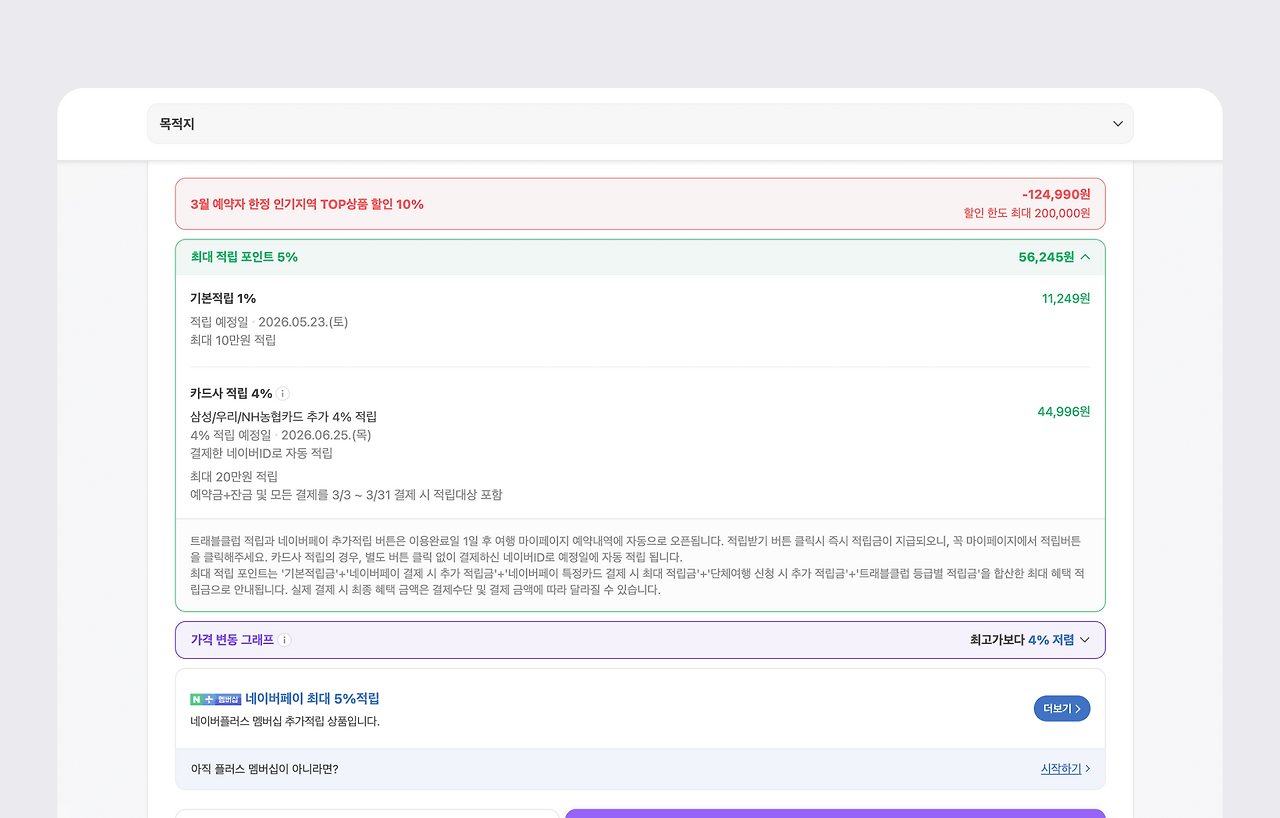Click the 최대 20만원 적립 text

pos(234,476)
